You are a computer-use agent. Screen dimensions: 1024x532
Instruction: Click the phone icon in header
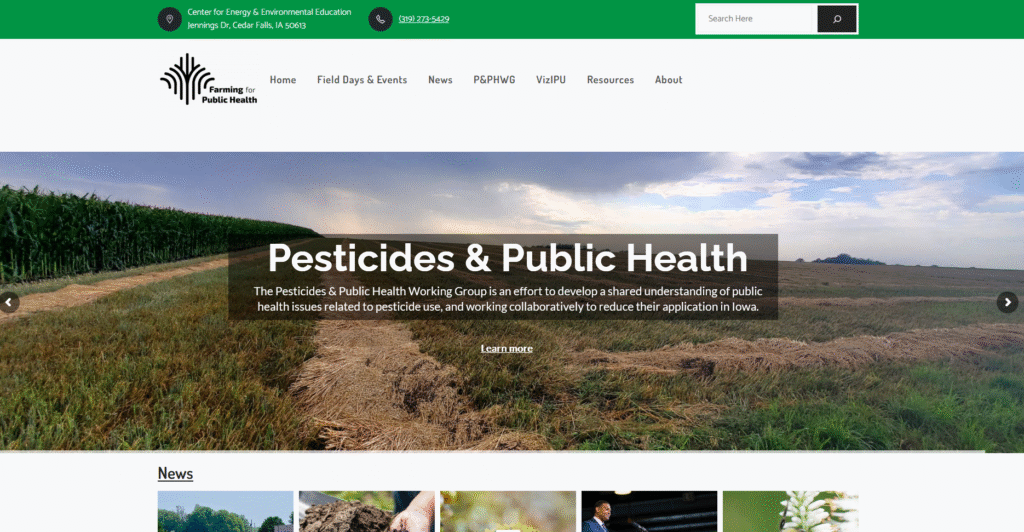(380, 19)
